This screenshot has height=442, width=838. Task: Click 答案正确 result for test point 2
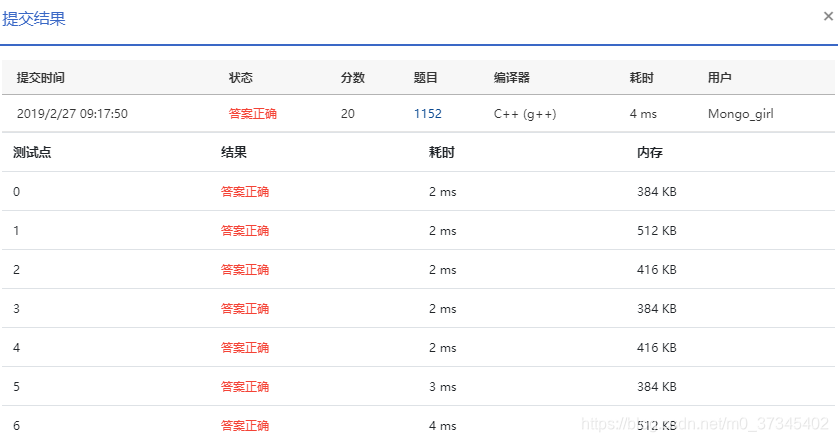point(245,270)
